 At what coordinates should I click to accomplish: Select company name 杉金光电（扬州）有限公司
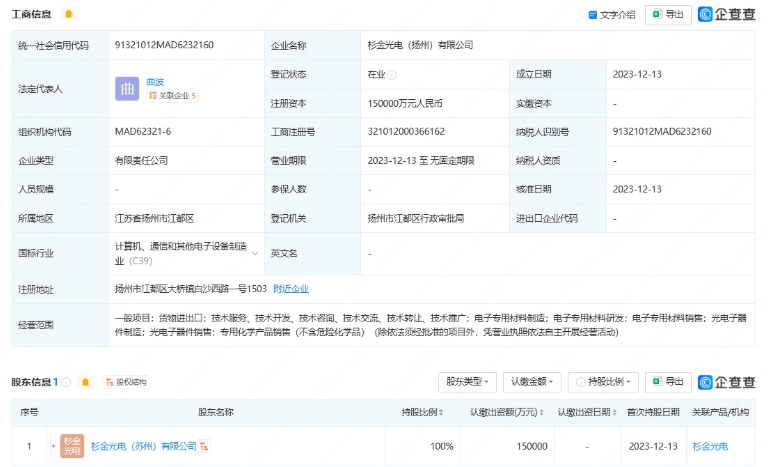click(x=420, y=45)
